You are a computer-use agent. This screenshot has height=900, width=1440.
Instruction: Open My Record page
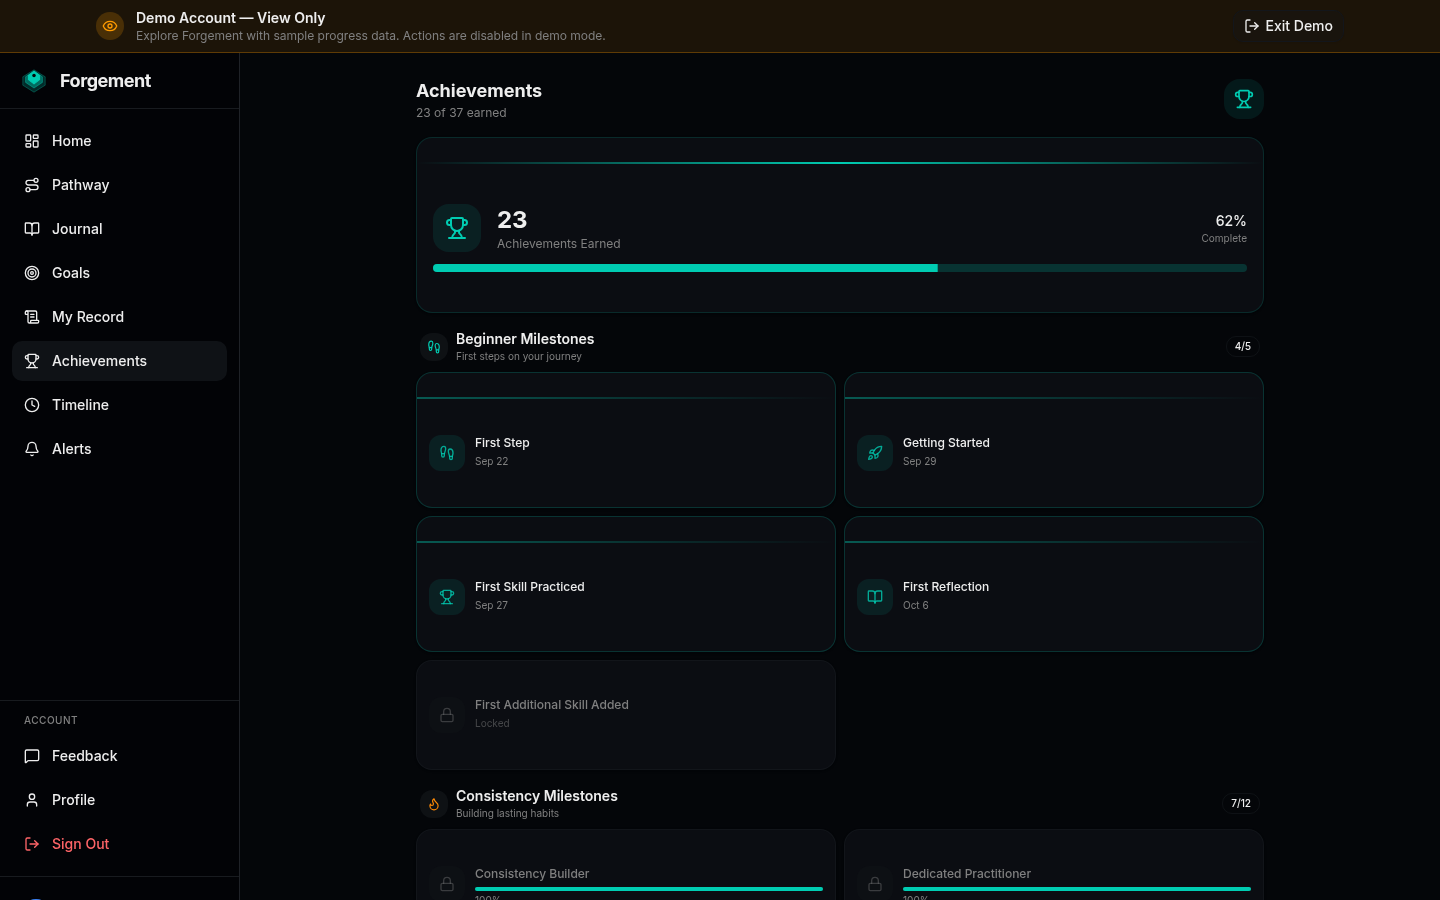pos(119,317)
